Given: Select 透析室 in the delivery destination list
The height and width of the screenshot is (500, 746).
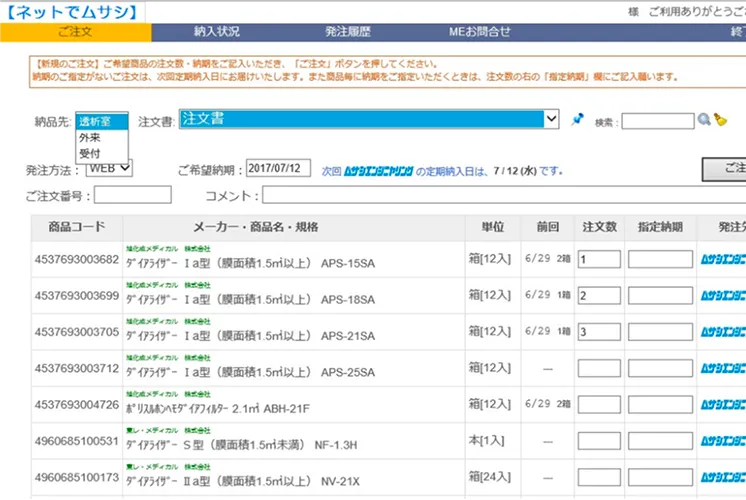Looking at the screenshot, I should [102, 121].
